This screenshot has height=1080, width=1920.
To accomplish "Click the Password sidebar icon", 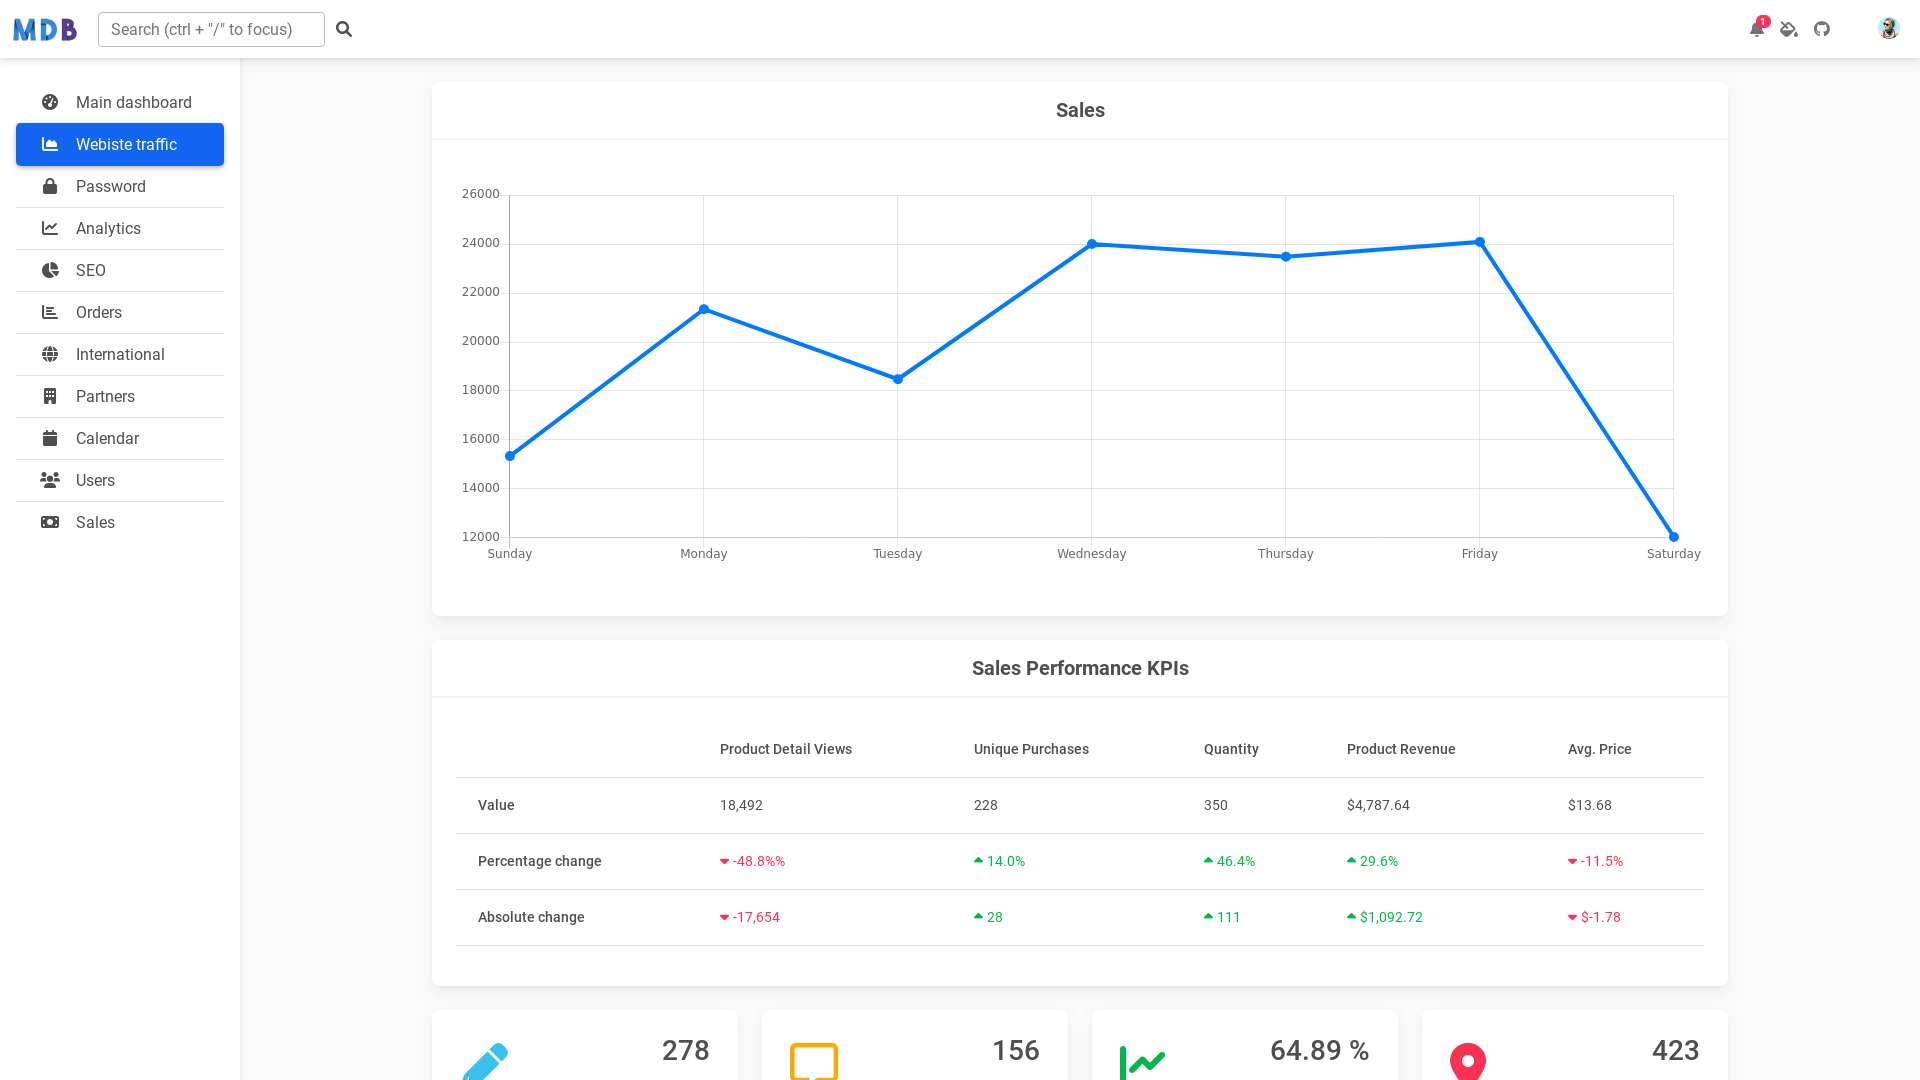I will [x=50, y=186].
